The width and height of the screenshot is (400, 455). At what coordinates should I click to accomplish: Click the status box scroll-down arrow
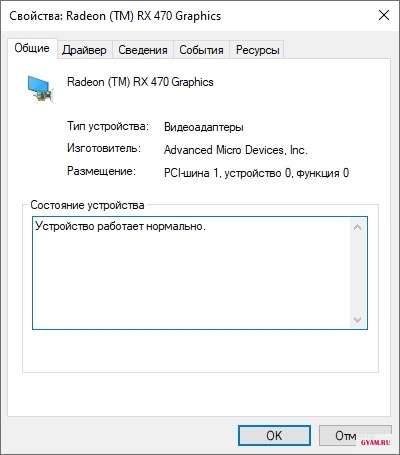coord(357,320)
